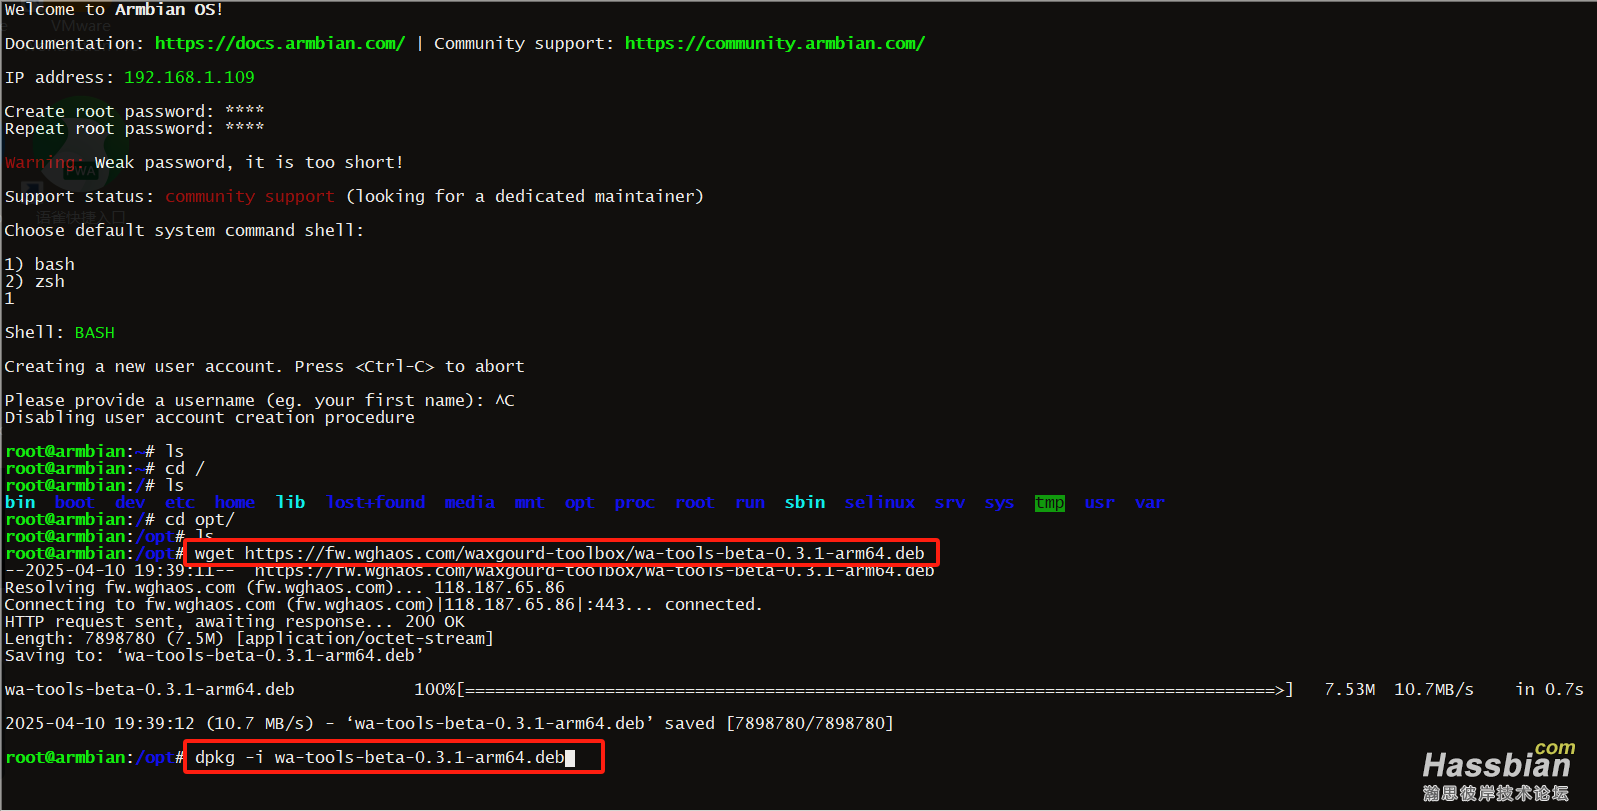Screen dimensions: 1597x811
Task: Click the 'usr' directory entry
Action: [1100, 502]
